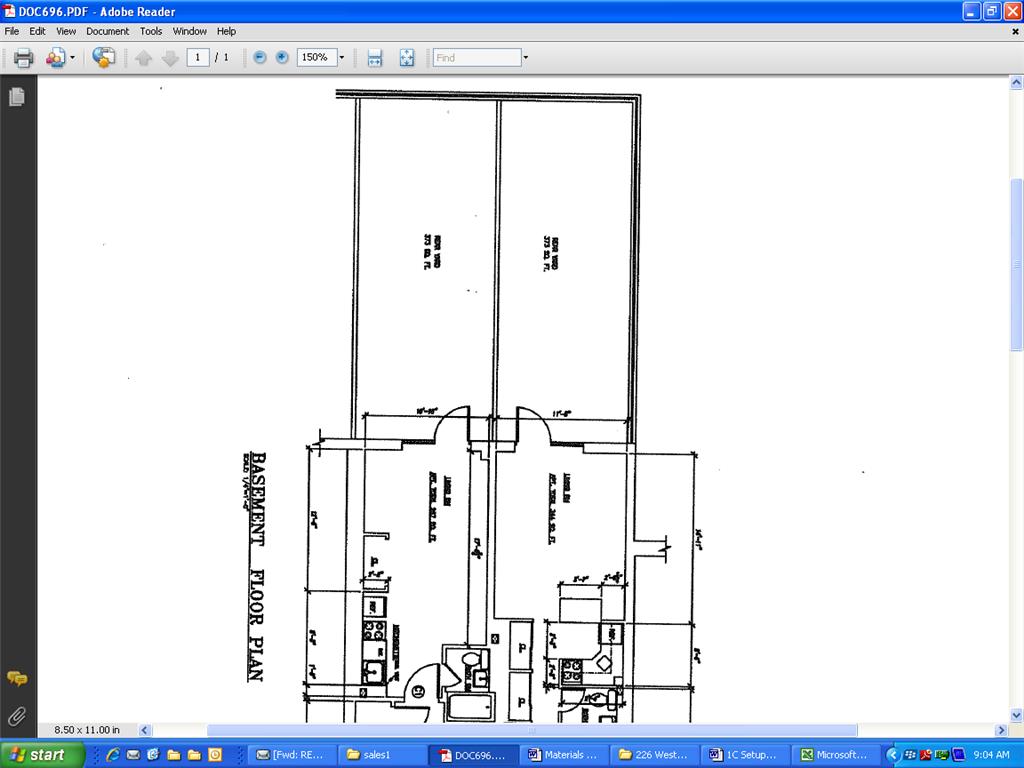Viewport: 1024px width, 768px height.
Task: Click the Print icon in toolbar
Action: (23, 58)
